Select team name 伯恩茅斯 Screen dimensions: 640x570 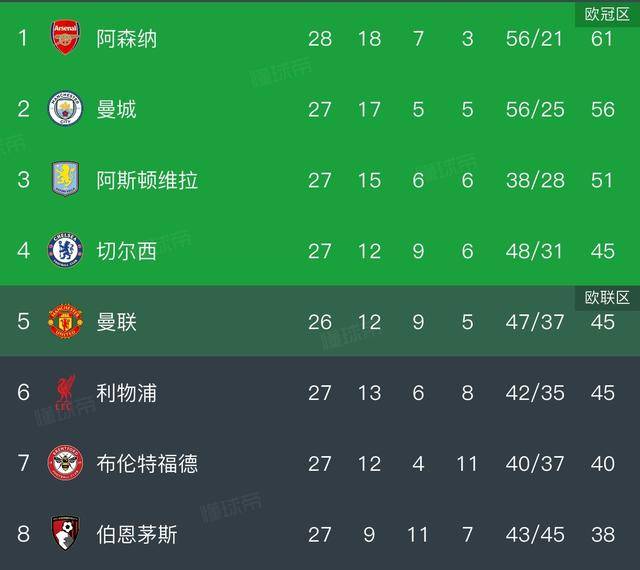[x=137, y=535]
